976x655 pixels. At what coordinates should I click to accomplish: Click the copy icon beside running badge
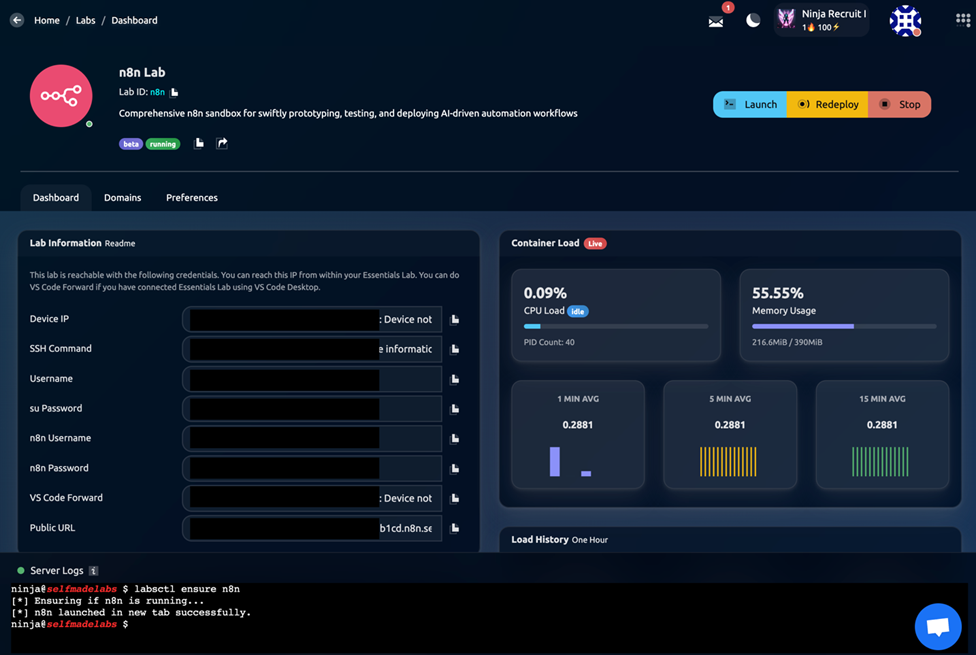click(x=199, y=143)
